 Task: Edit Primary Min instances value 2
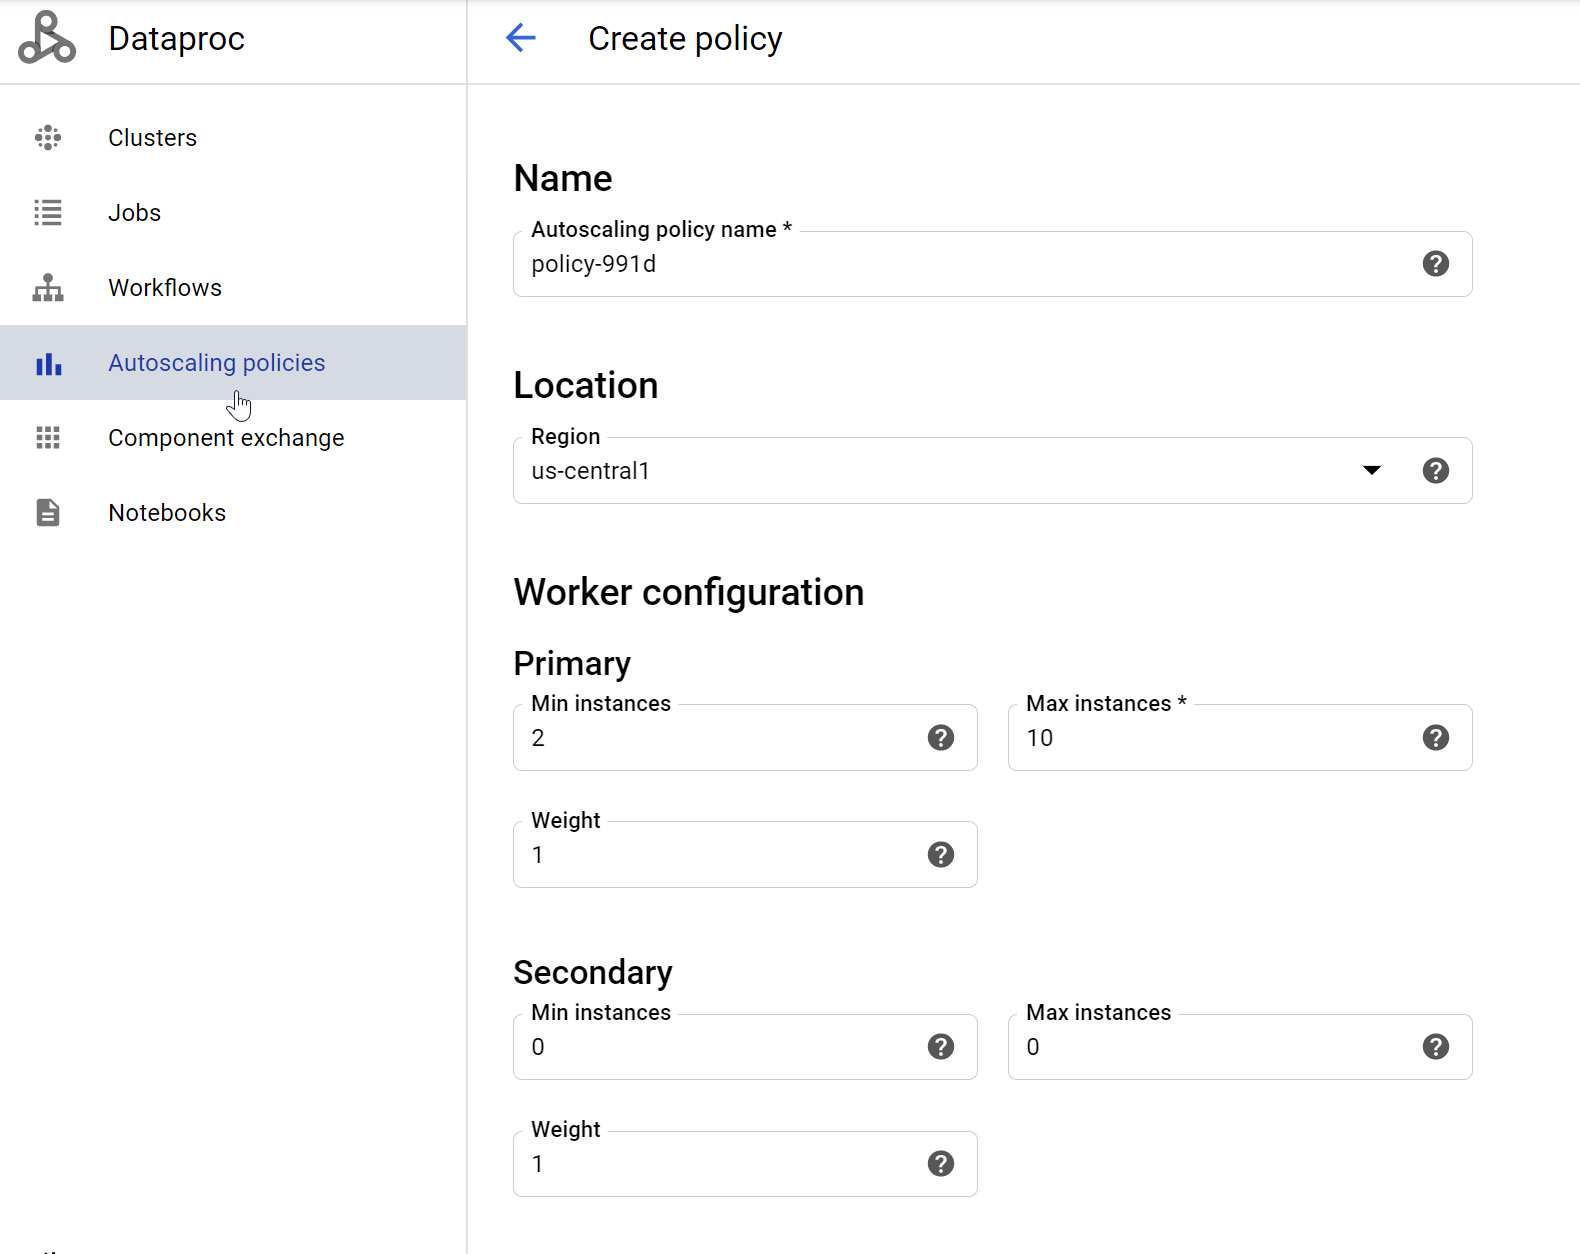pos(745,738)
